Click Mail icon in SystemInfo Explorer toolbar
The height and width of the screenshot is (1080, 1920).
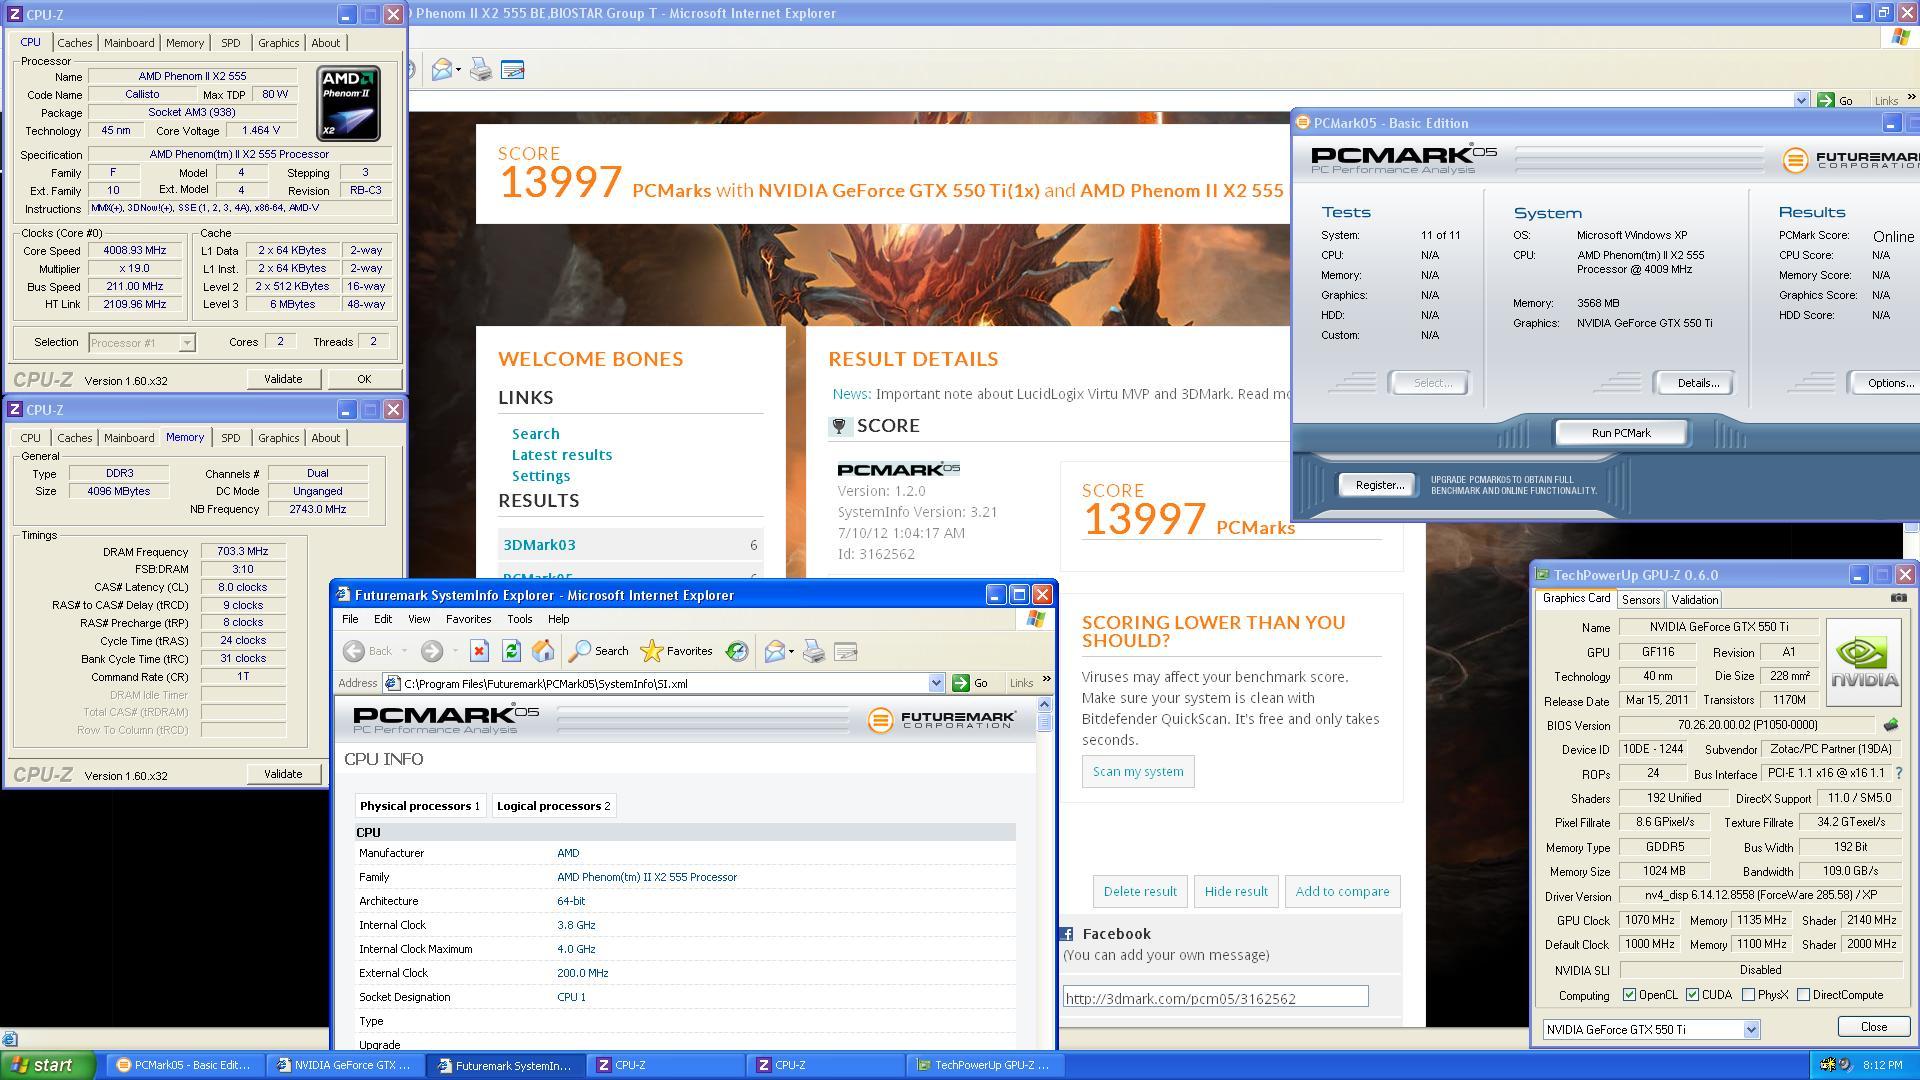(x=774, y=652)
